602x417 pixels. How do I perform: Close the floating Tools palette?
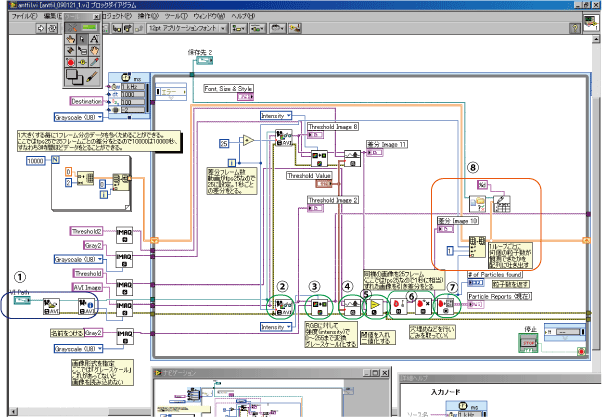(96, 17)
